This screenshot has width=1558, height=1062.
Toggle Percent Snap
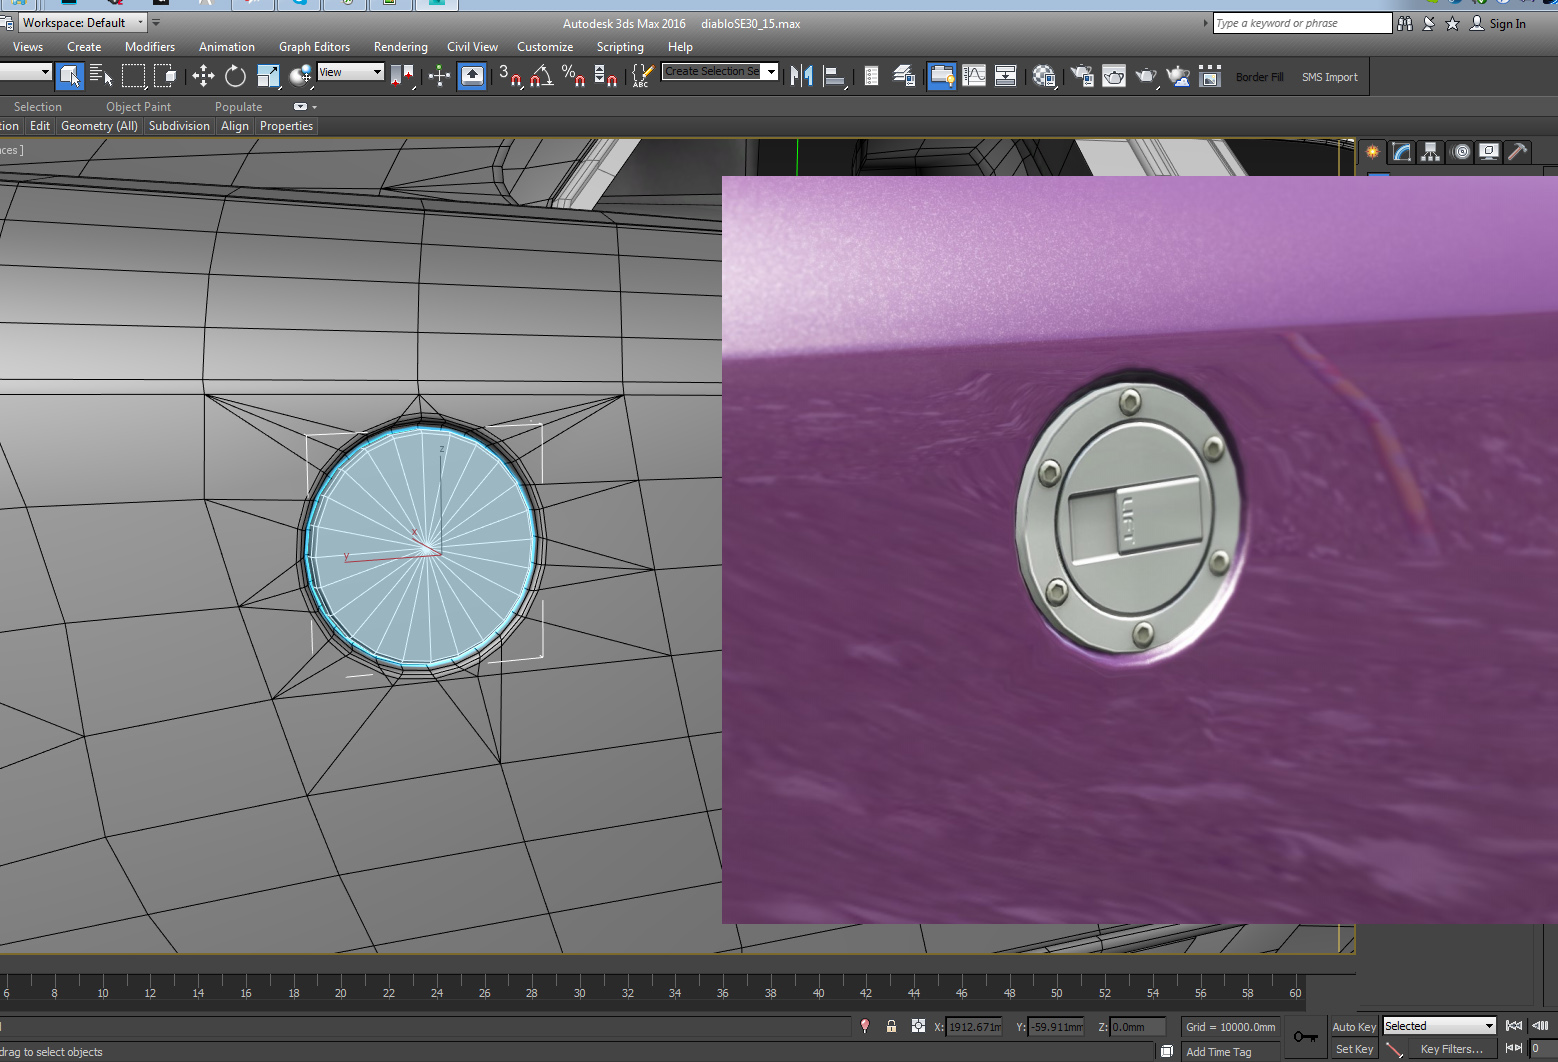(573, 76)
